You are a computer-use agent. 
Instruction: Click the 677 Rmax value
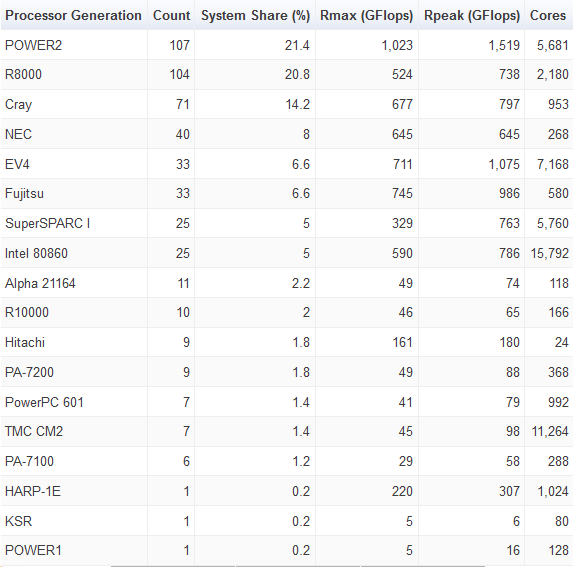point(402,104)
